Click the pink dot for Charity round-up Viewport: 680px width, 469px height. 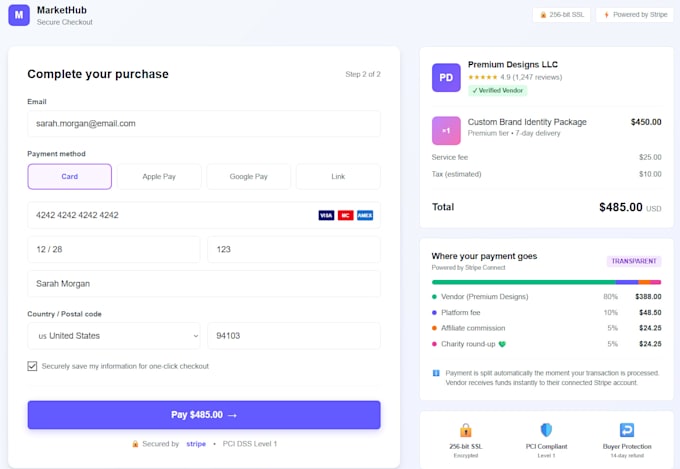click(434, 344)
